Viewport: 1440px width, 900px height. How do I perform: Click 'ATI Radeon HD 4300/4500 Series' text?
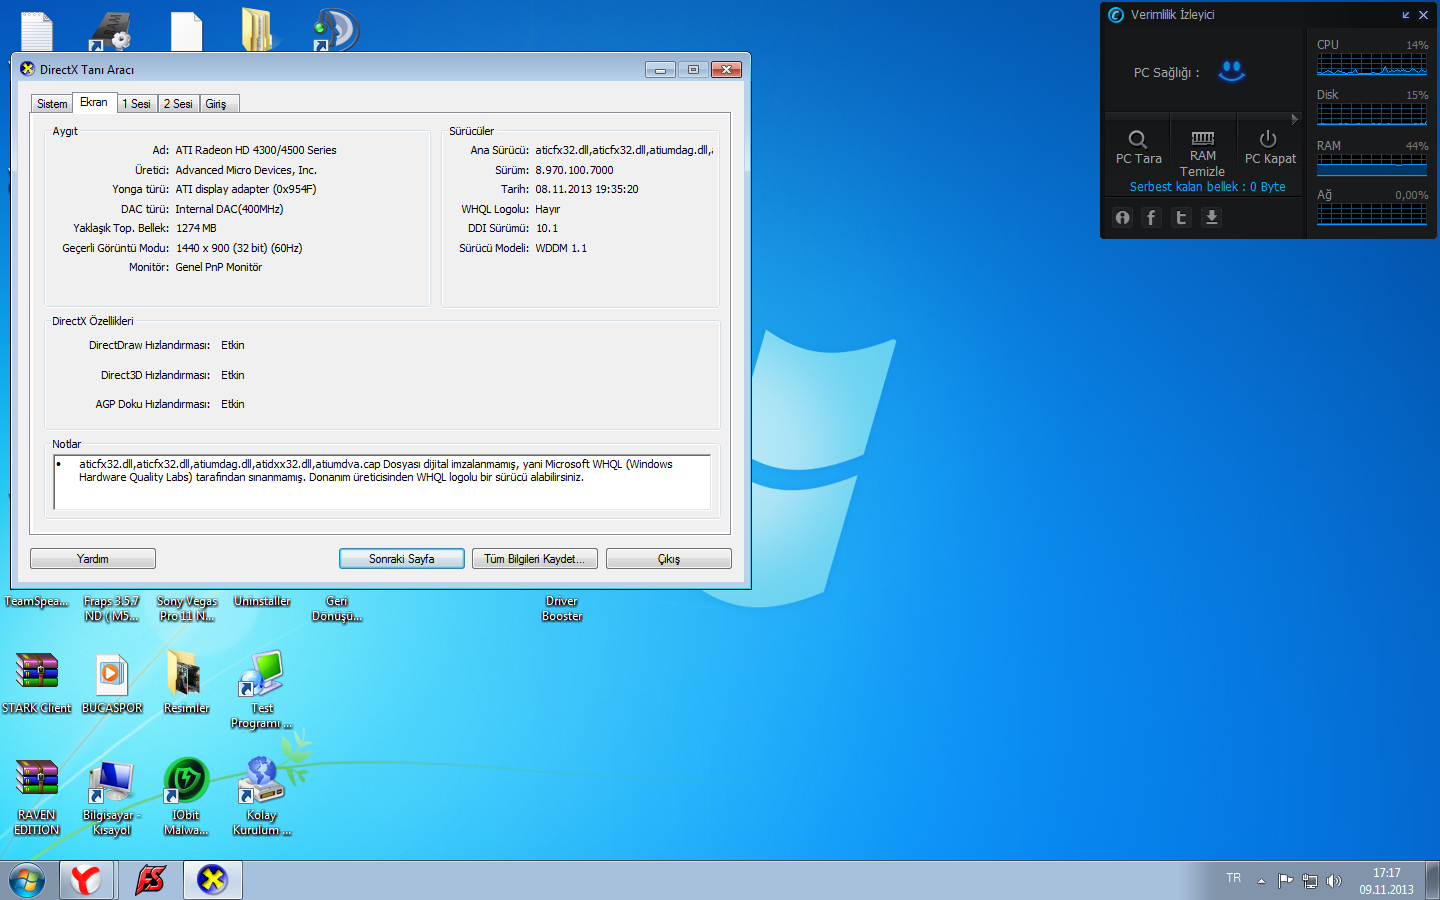256,150
